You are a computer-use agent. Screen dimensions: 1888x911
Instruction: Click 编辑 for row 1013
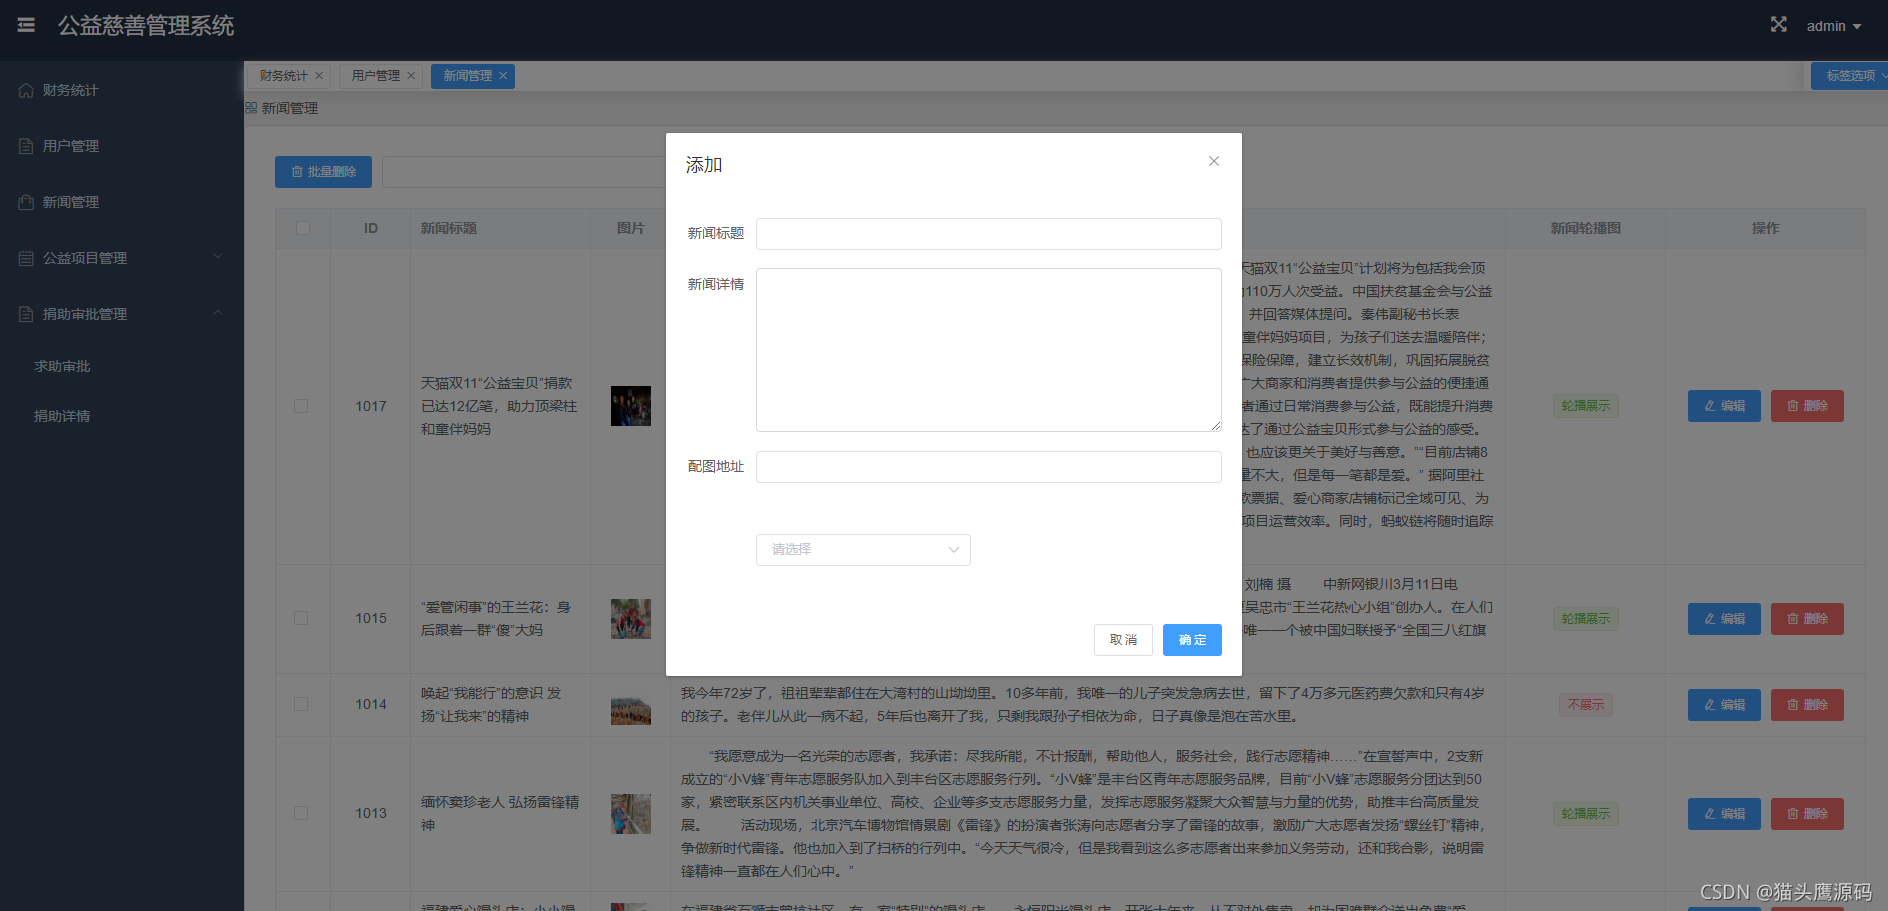(x=1724, y=814)
